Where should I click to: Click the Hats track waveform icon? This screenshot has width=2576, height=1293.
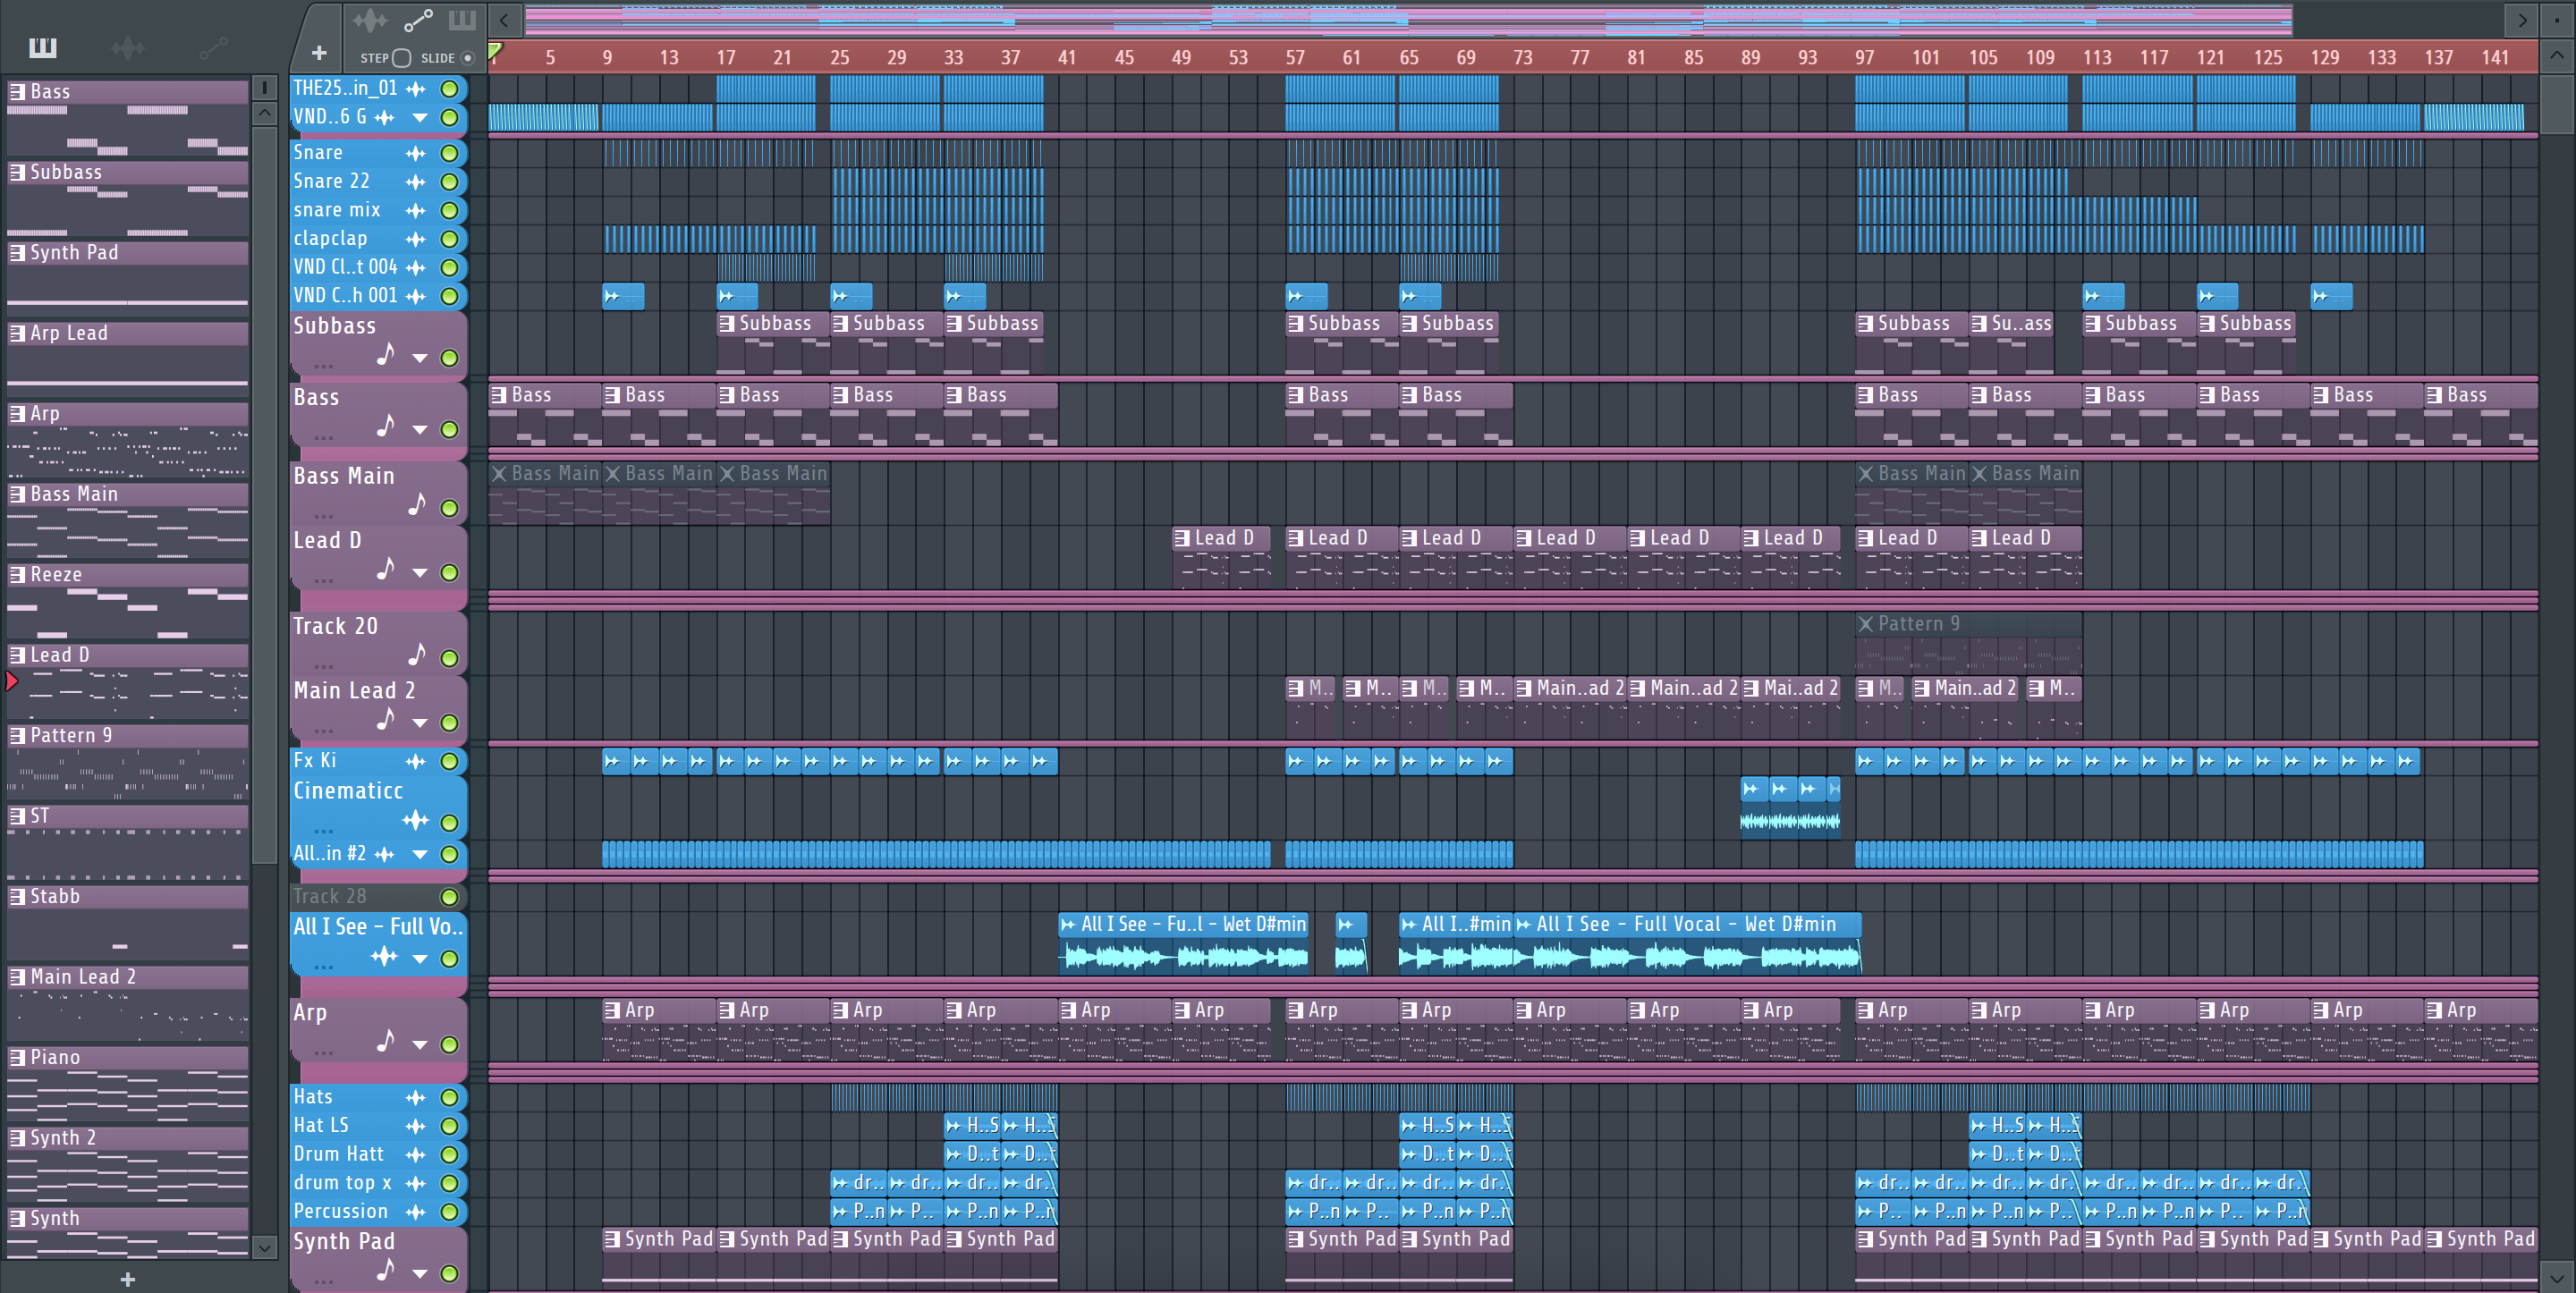pyautogui.click(x=415, y=1097)
